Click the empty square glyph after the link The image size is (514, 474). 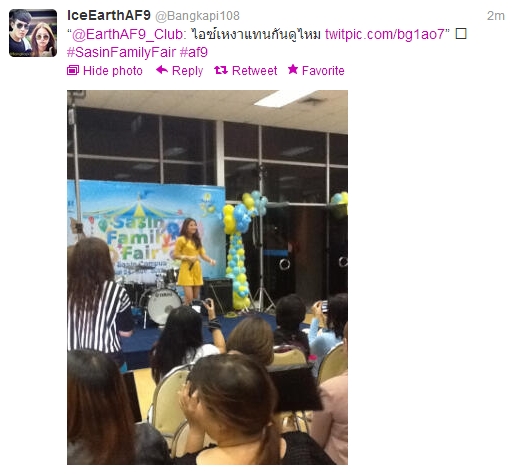[x=461, y=34]
